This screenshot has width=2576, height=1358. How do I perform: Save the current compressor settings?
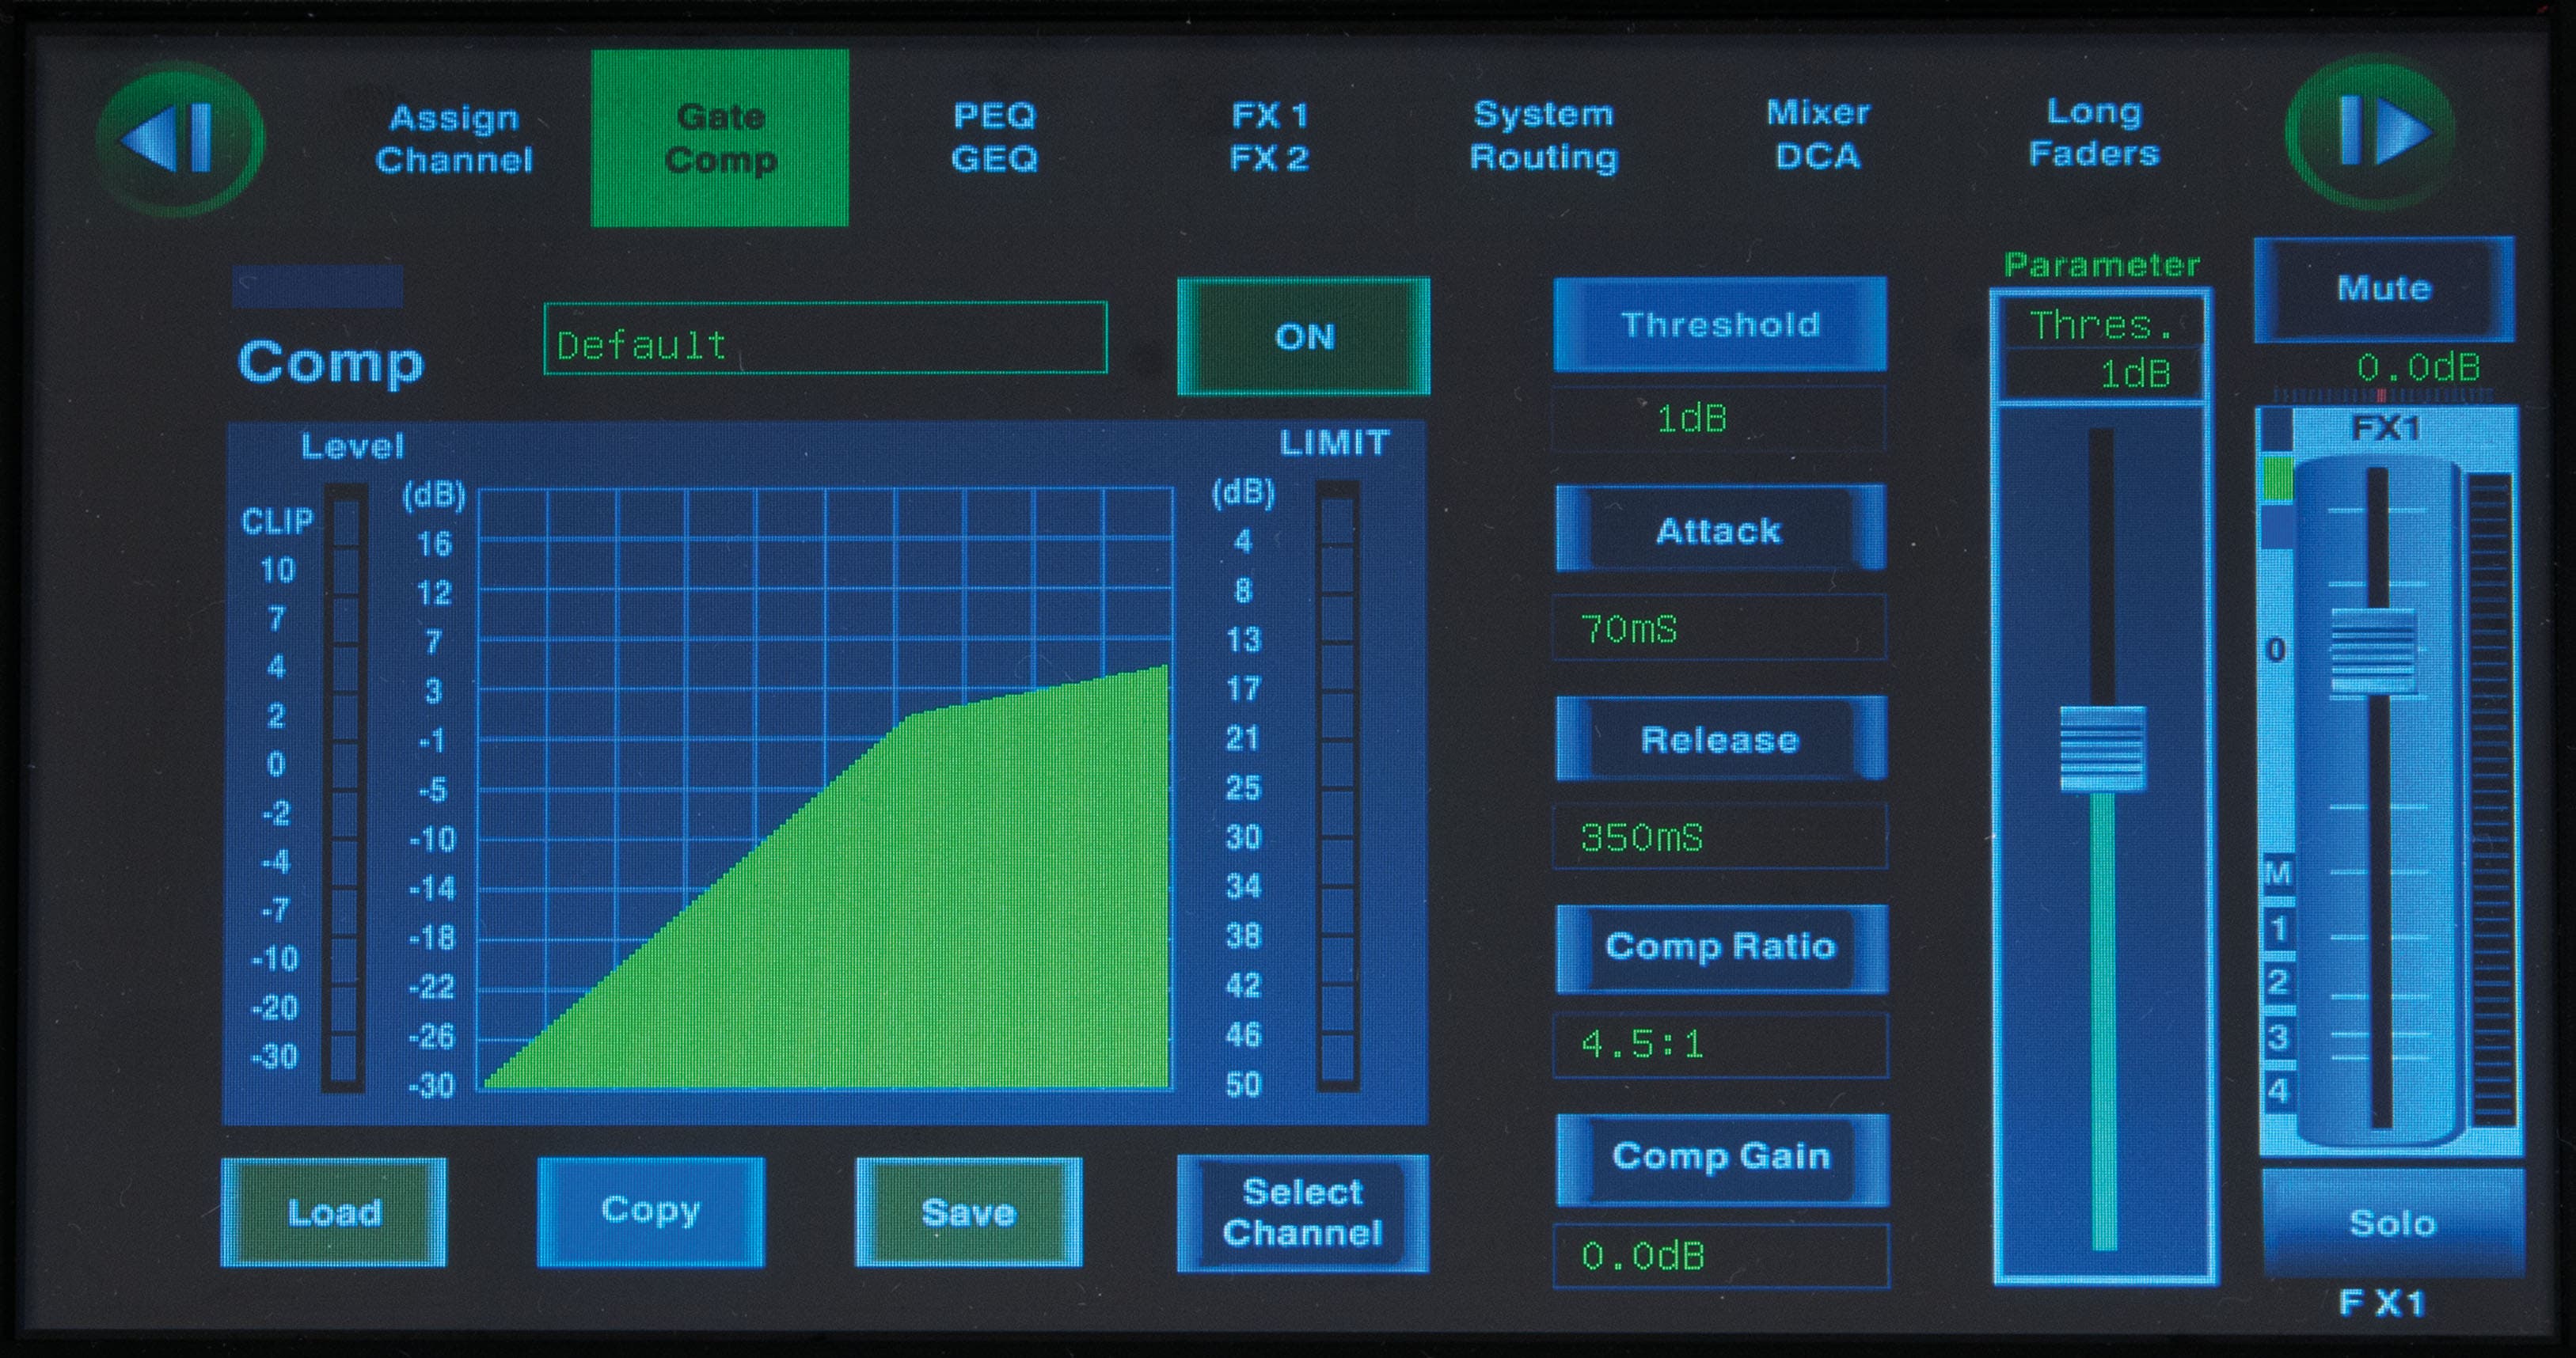pos(968,1213)
